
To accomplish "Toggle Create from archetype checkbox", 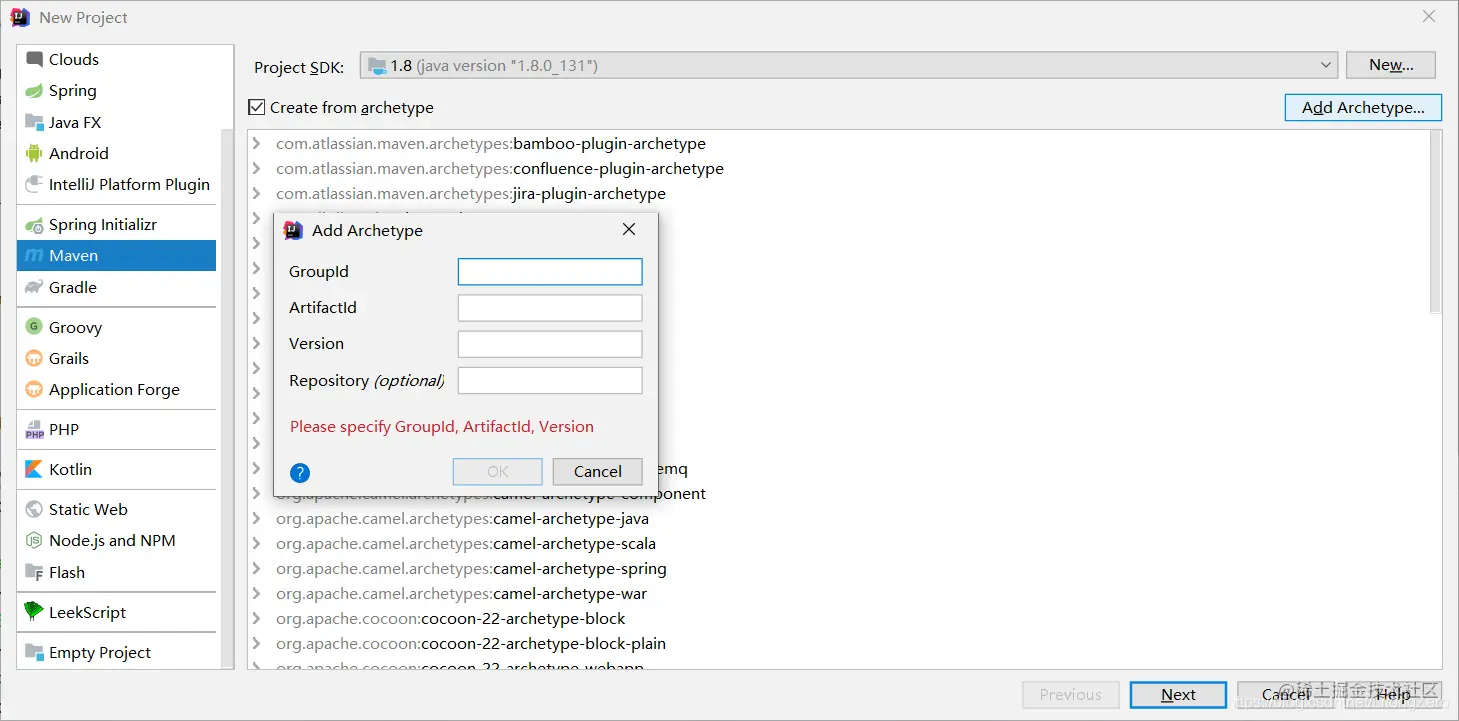I will tap(257, 107).
